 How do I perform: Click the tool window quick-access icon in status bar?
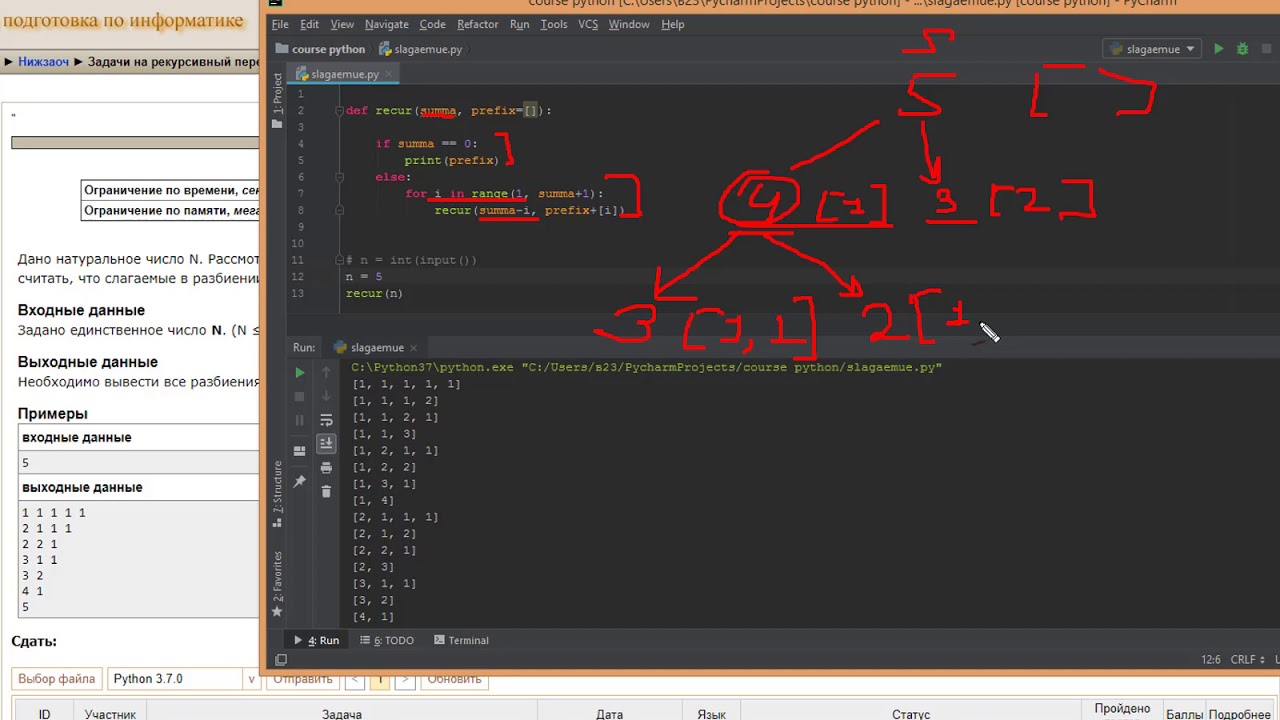[x=281, y=660]
